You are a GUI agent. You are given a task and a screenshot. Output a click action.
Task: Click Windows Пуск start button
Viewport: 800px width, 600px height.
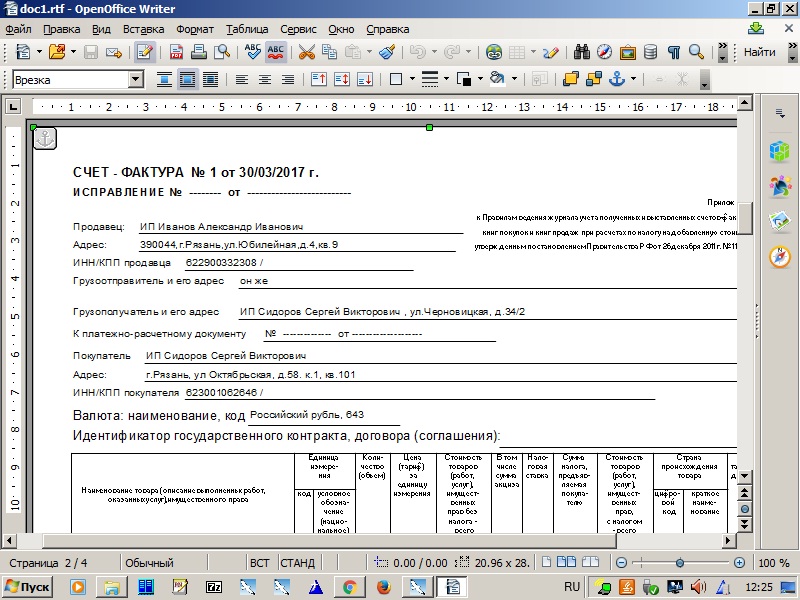point(28,586)
